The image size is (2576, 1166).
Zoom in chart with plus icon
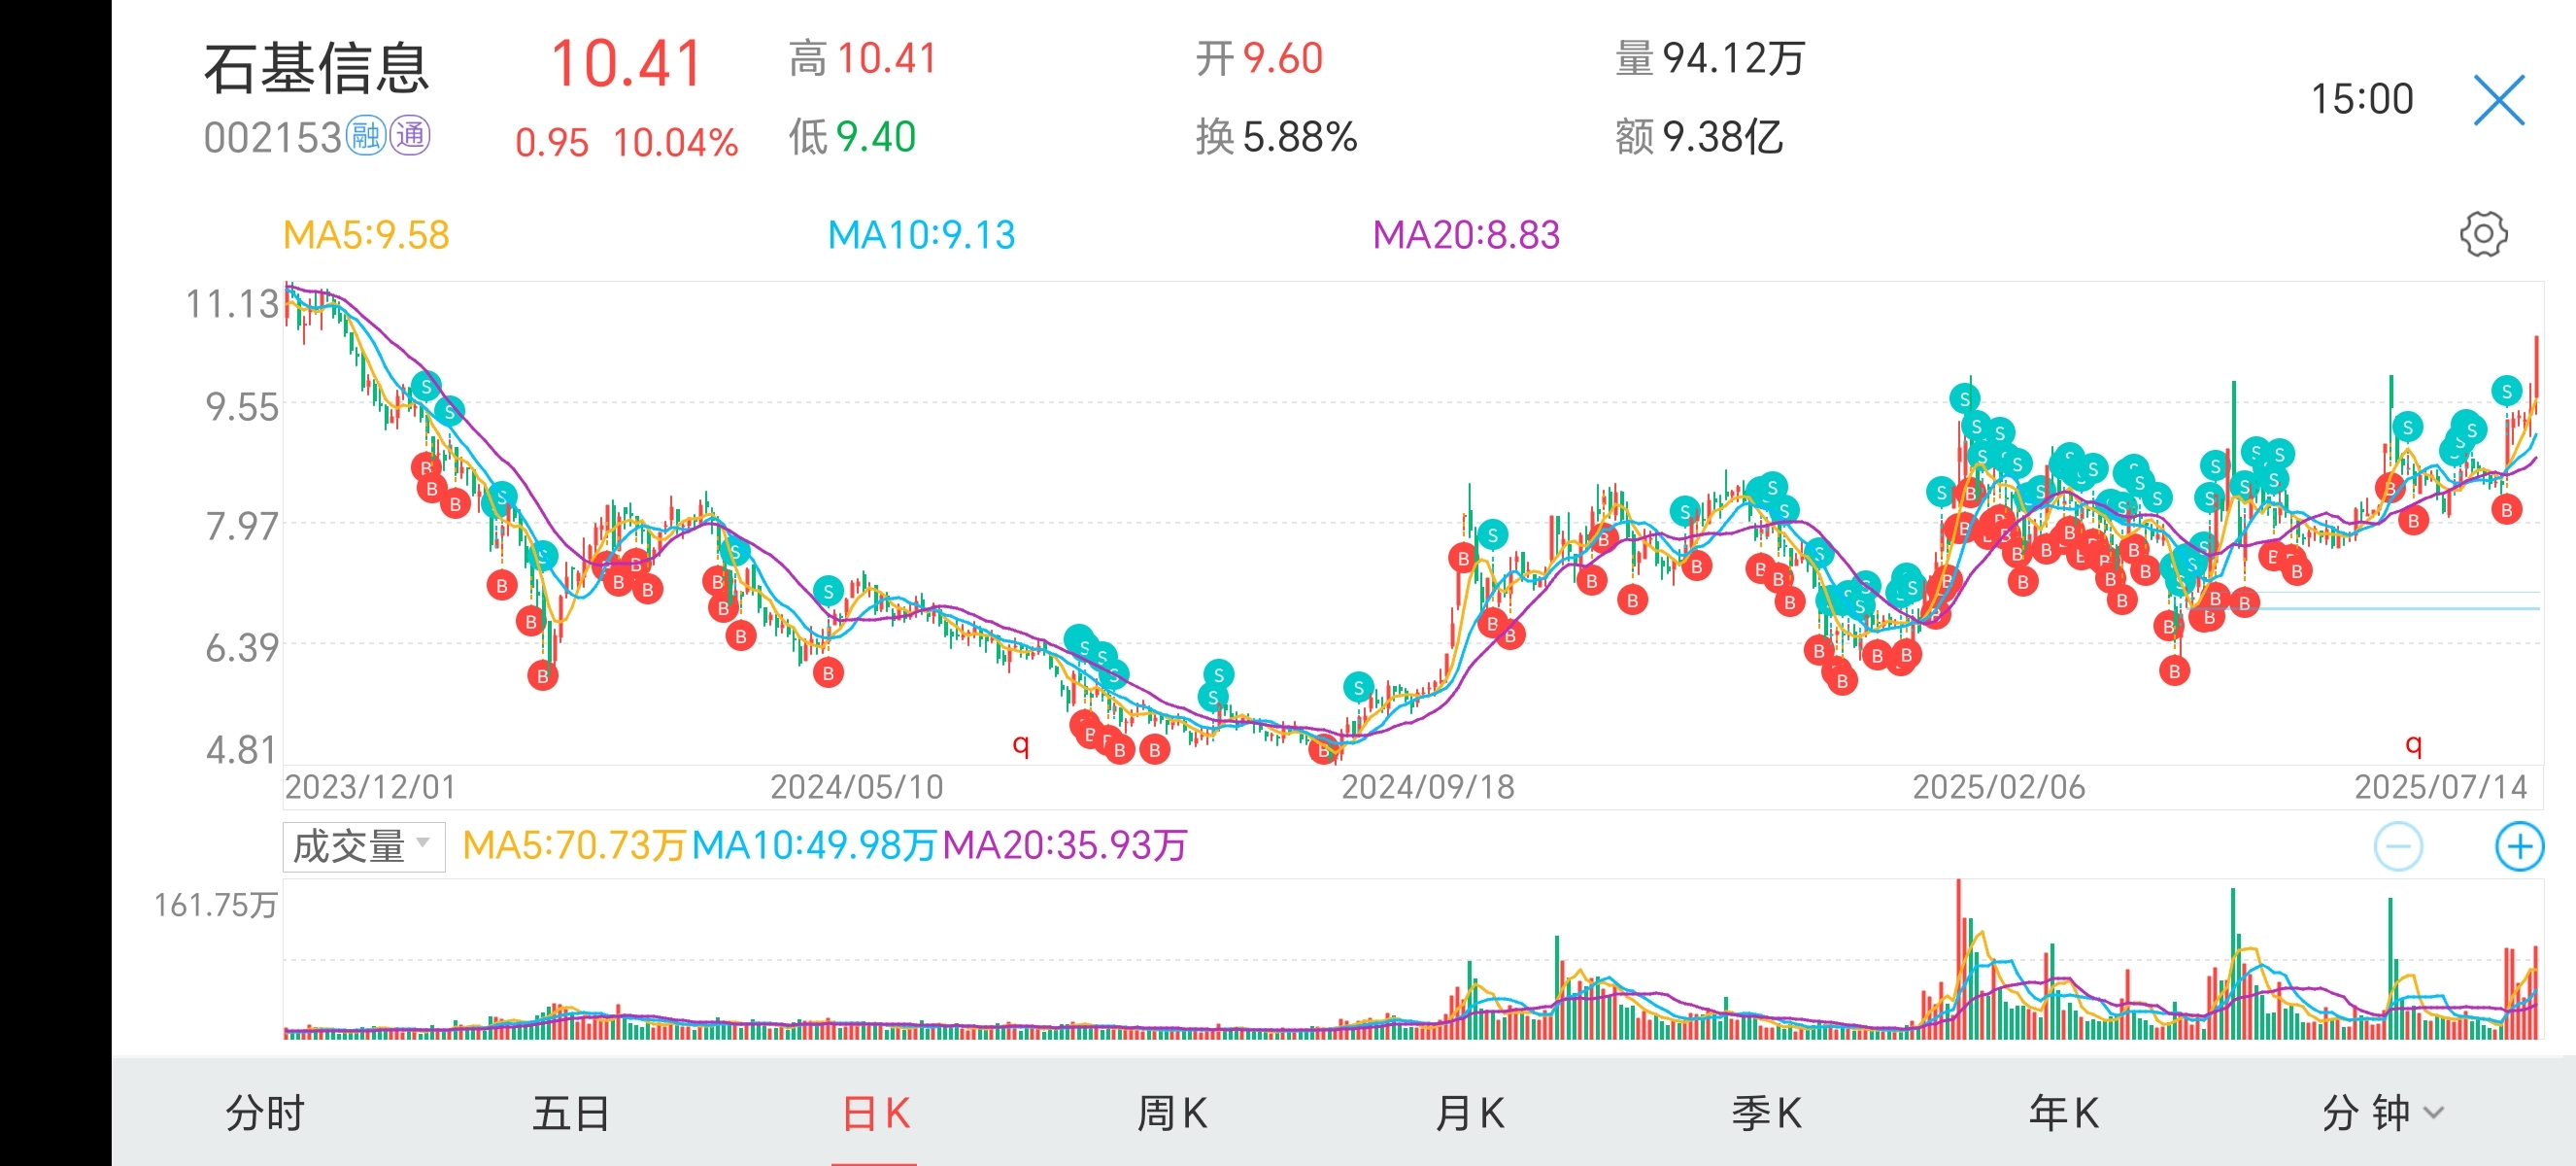click(x=2519, y=847)
